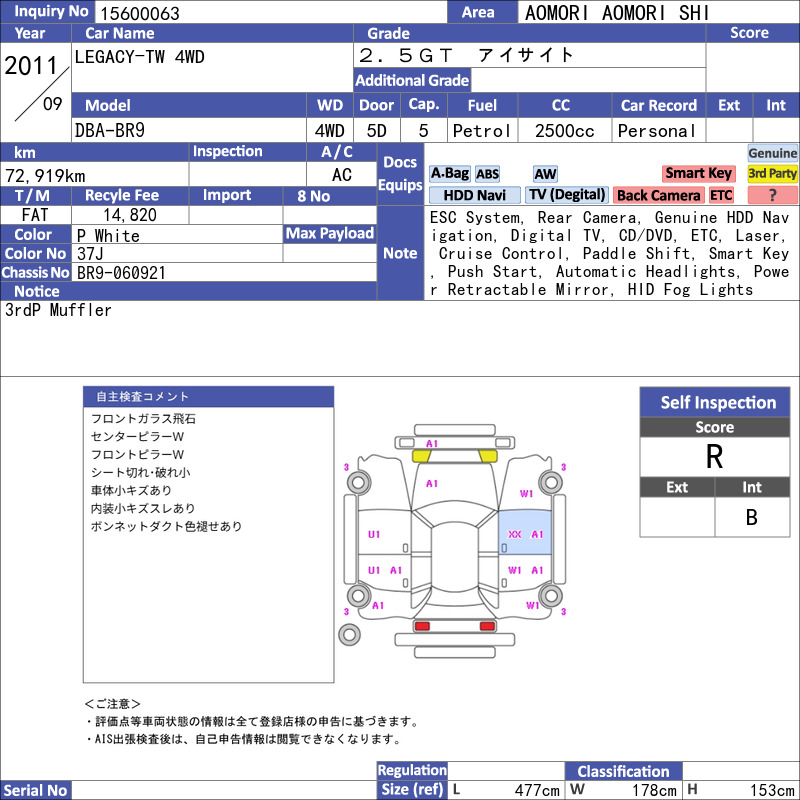Toggle the 3rd Party legend label

(x=772, y=173)
